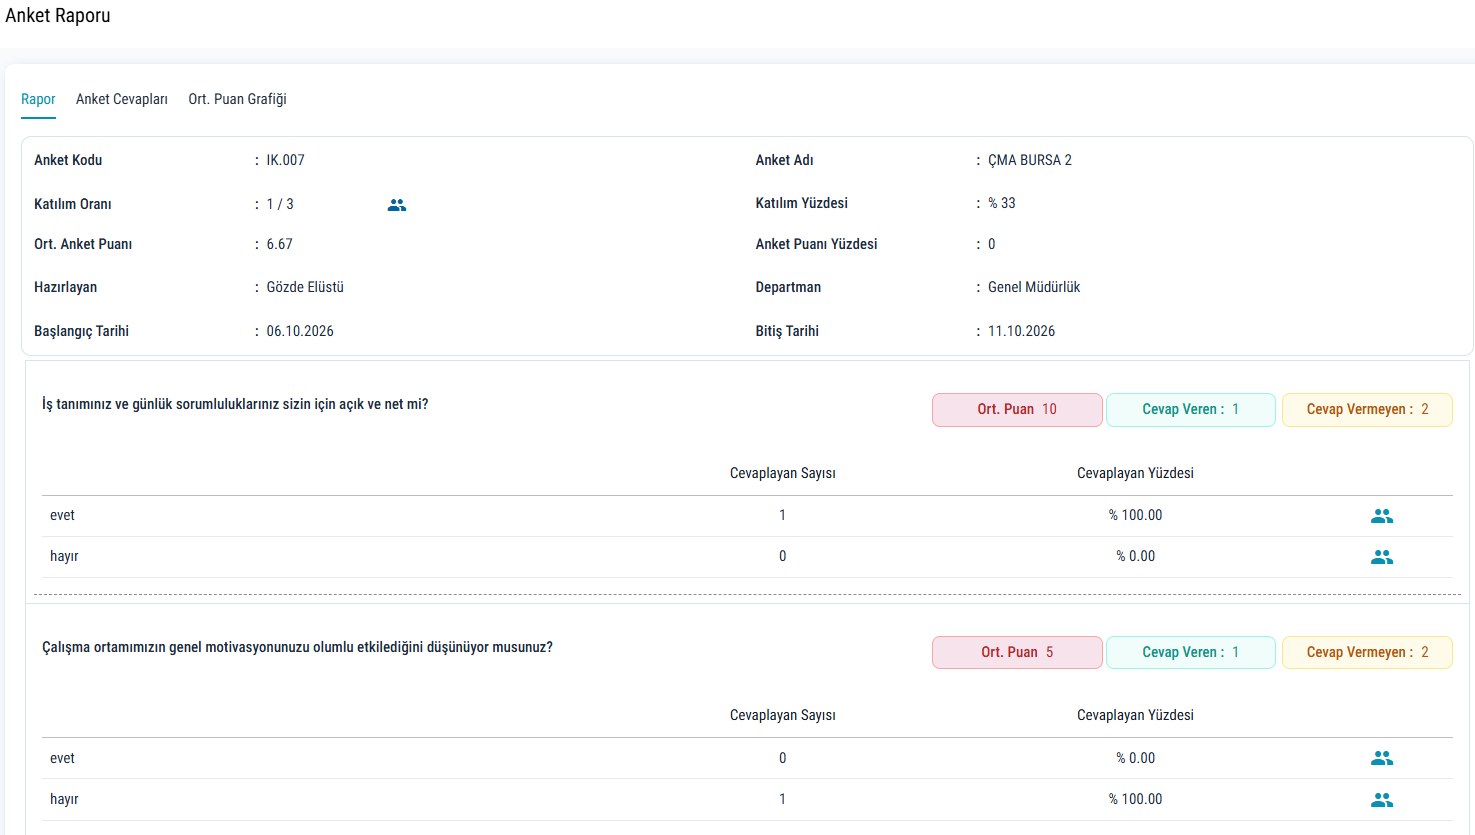
Task: Click survey name ÇMA BURSA 2
Action: [x=1030, y=160]
